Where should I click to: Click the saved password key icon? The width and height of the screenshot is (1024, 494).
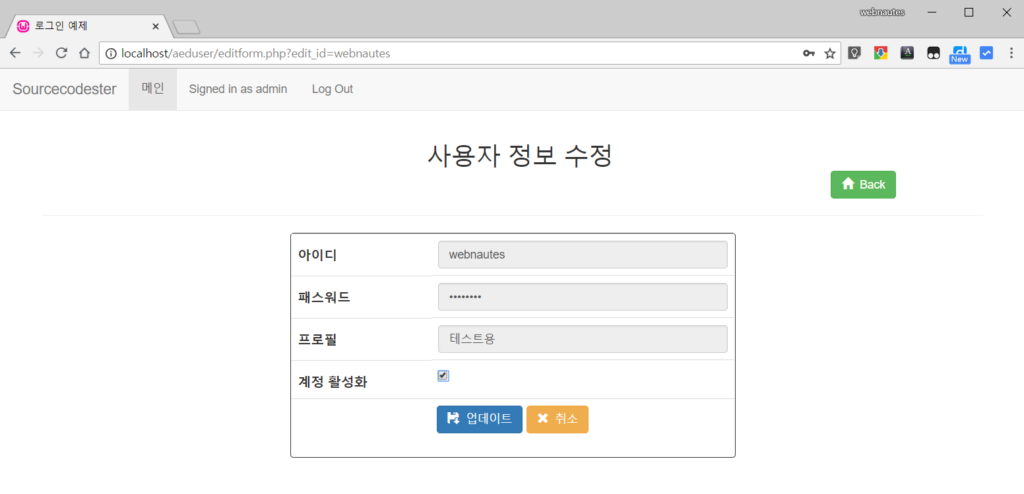pyautogui.click(x=808, y=53)
